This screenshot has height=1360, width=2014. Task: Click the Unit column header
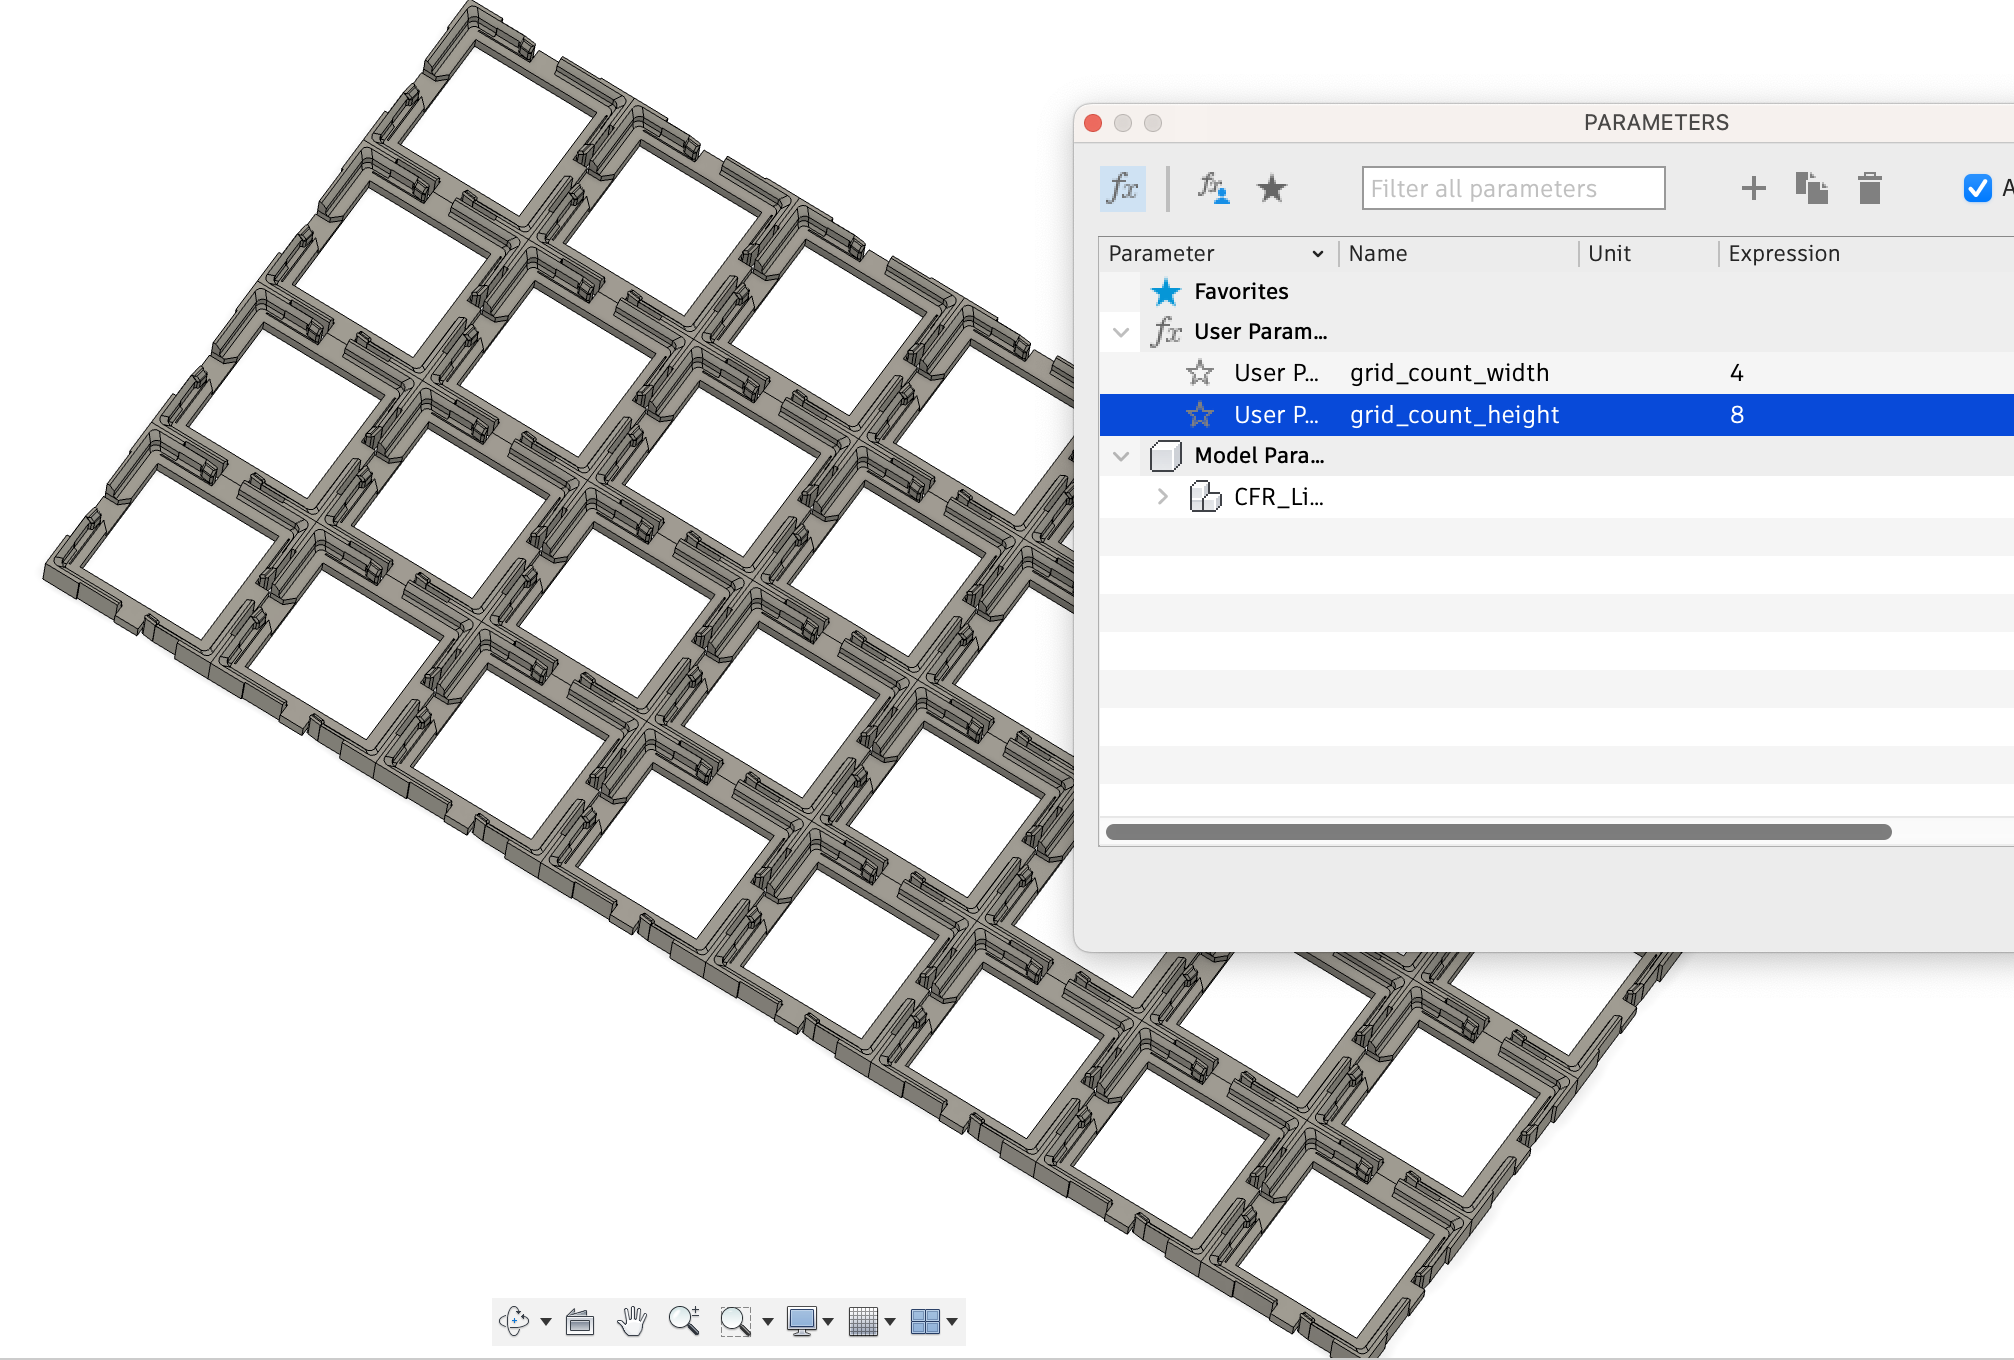coord(1609,254)
